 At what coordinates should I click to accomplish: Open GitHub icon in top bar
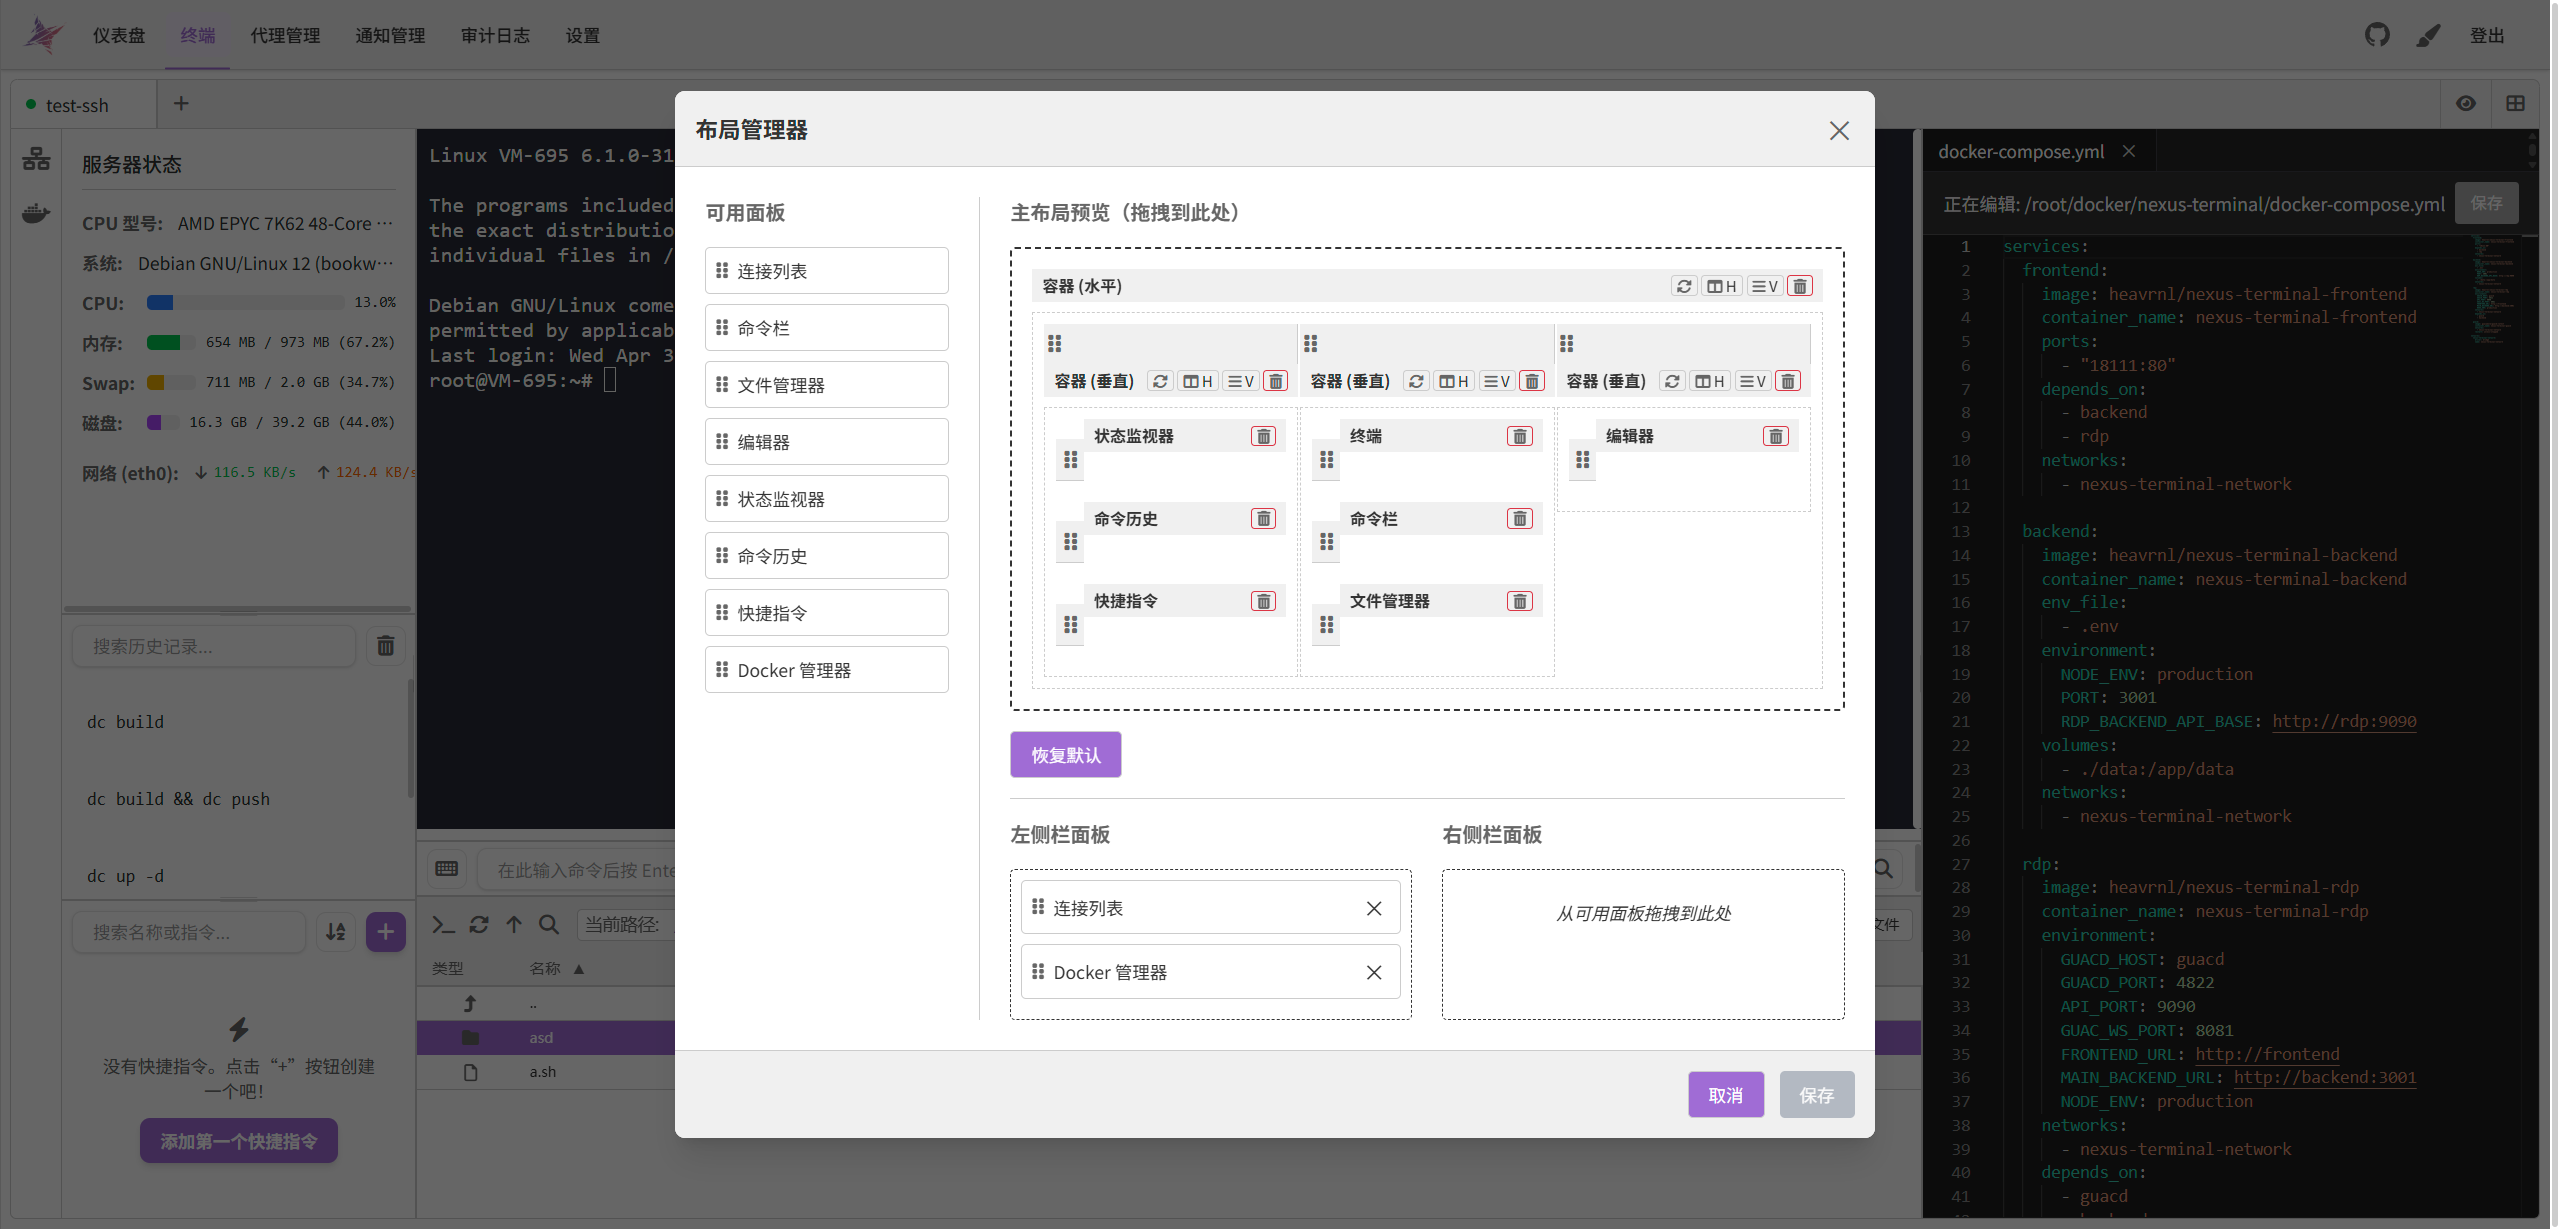pyautogui.click(x=2377, y=35)
